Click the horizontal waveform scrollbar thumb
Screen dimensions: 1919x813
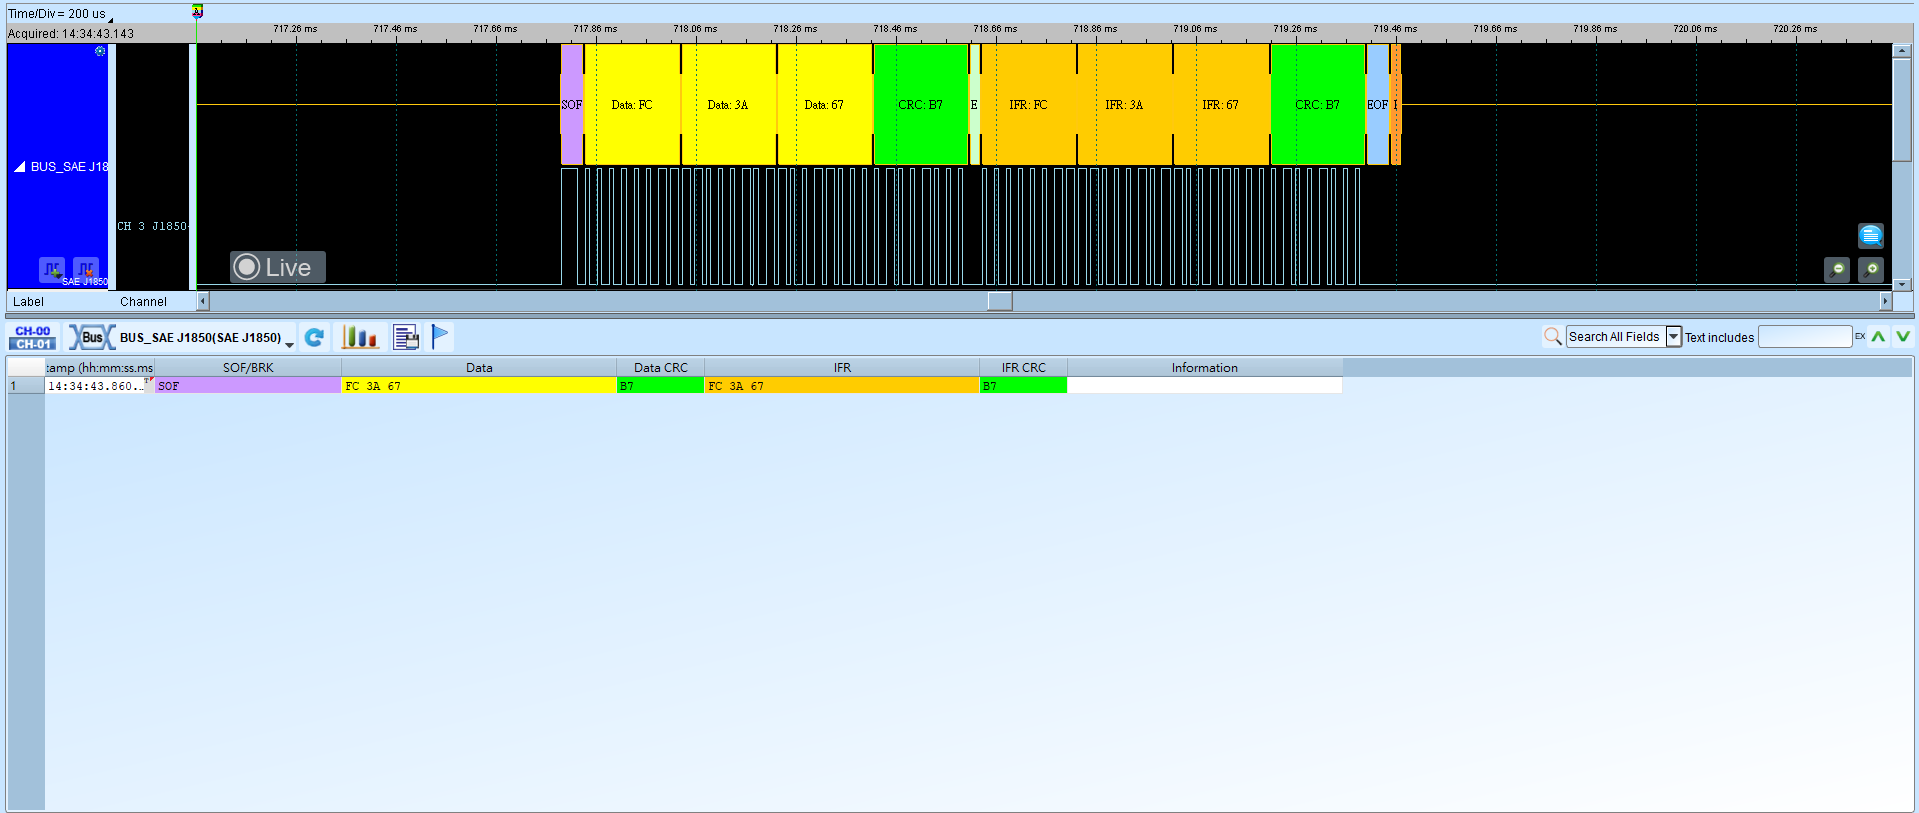tap(1000, 301)
